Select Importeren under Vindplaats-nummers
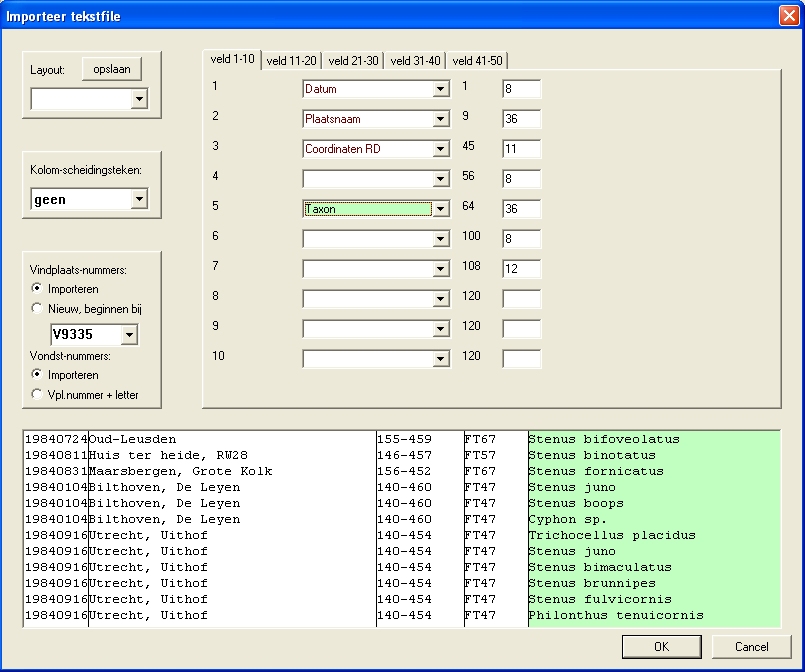The width and height of the screenshot is (805, 672). point(38,289)
